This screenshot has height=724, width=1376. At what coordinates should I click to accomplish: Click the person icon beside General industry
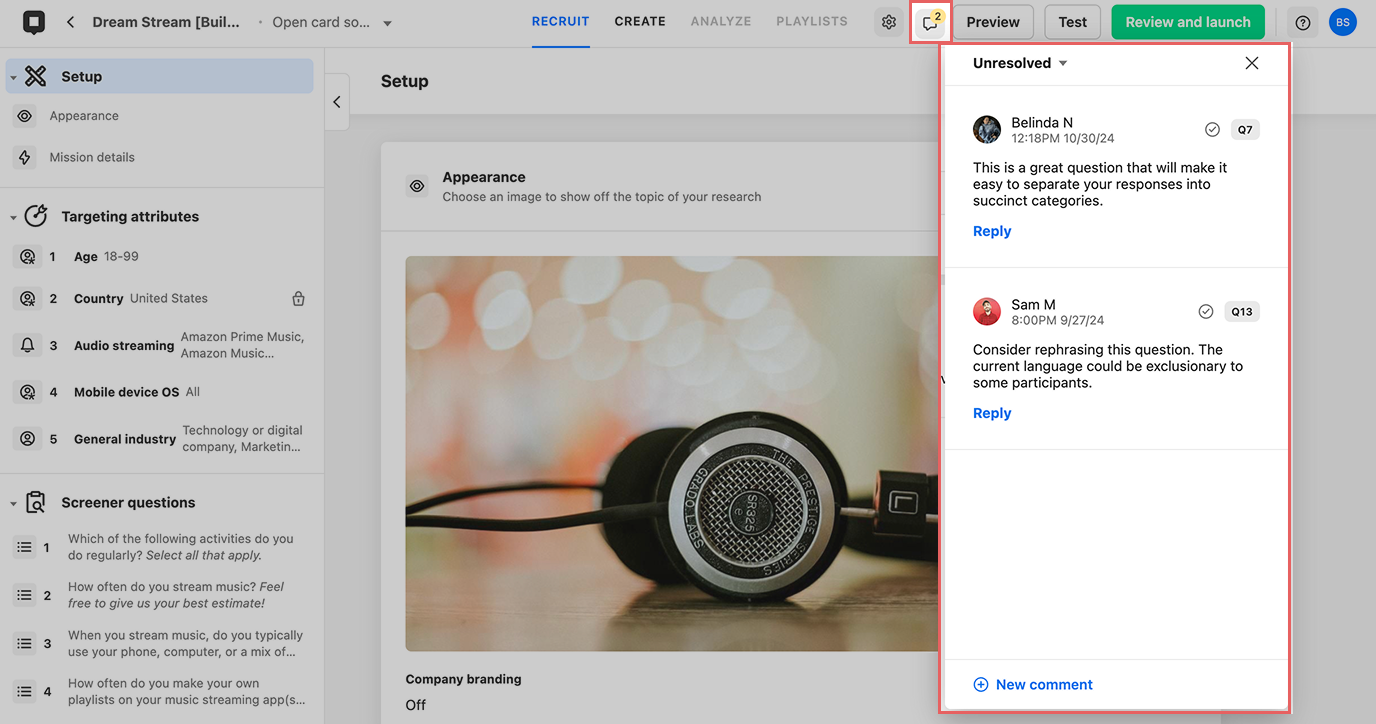(x=28, y=438)
